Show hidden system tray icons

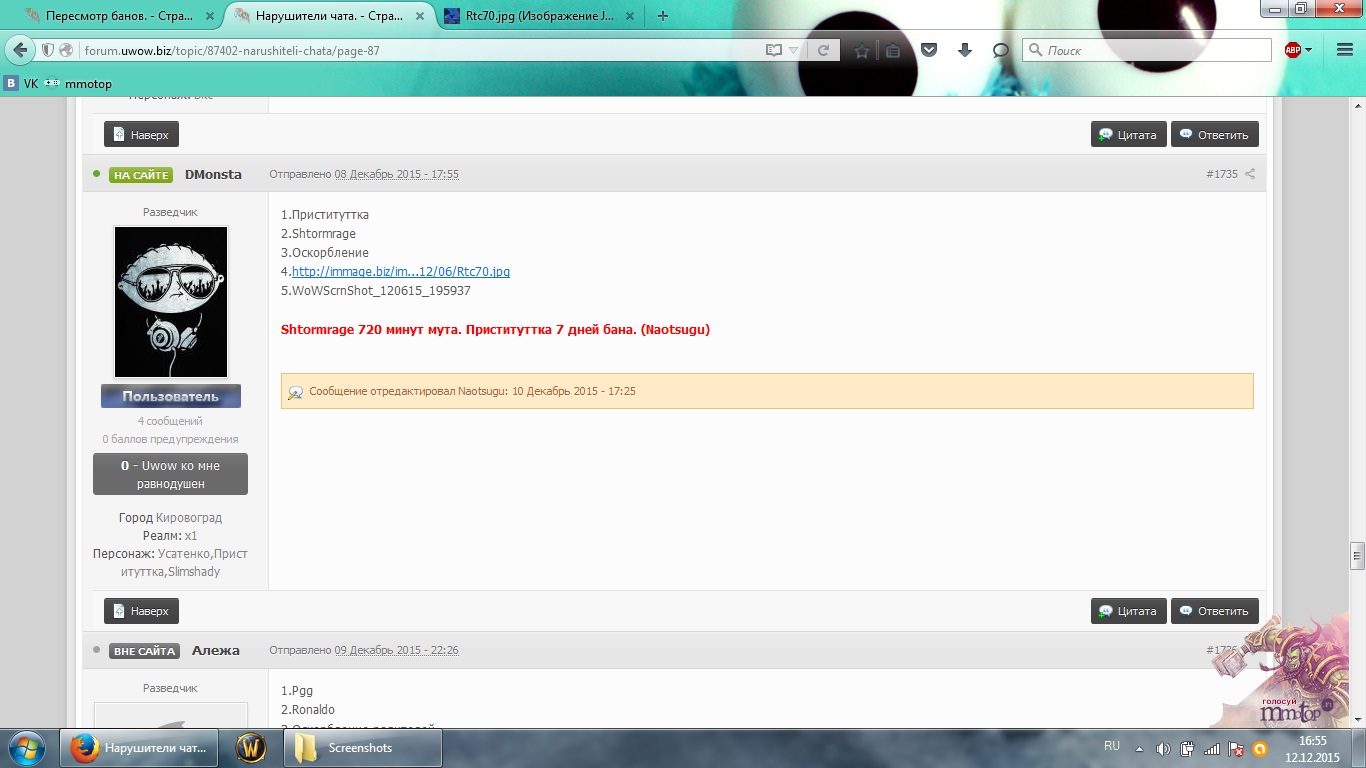click(1139, 748)
